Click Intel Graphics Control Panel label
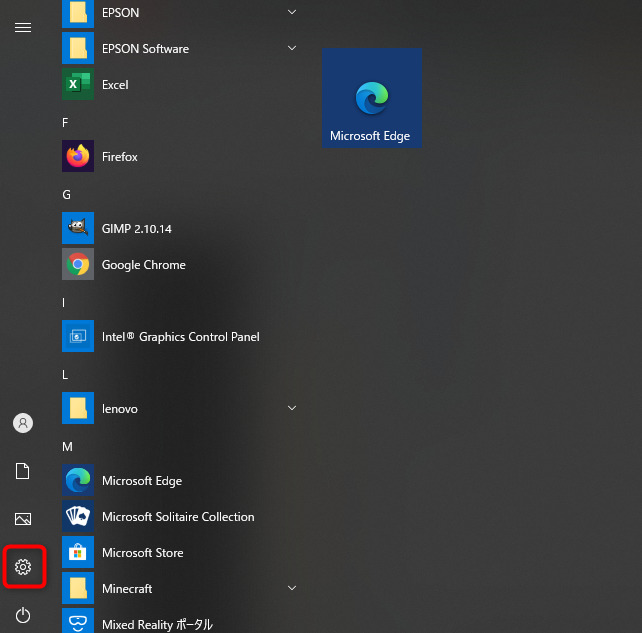Image resolution: width=642 pixels, height=633 pixels. pyautogui.click(x=181, y=337)
